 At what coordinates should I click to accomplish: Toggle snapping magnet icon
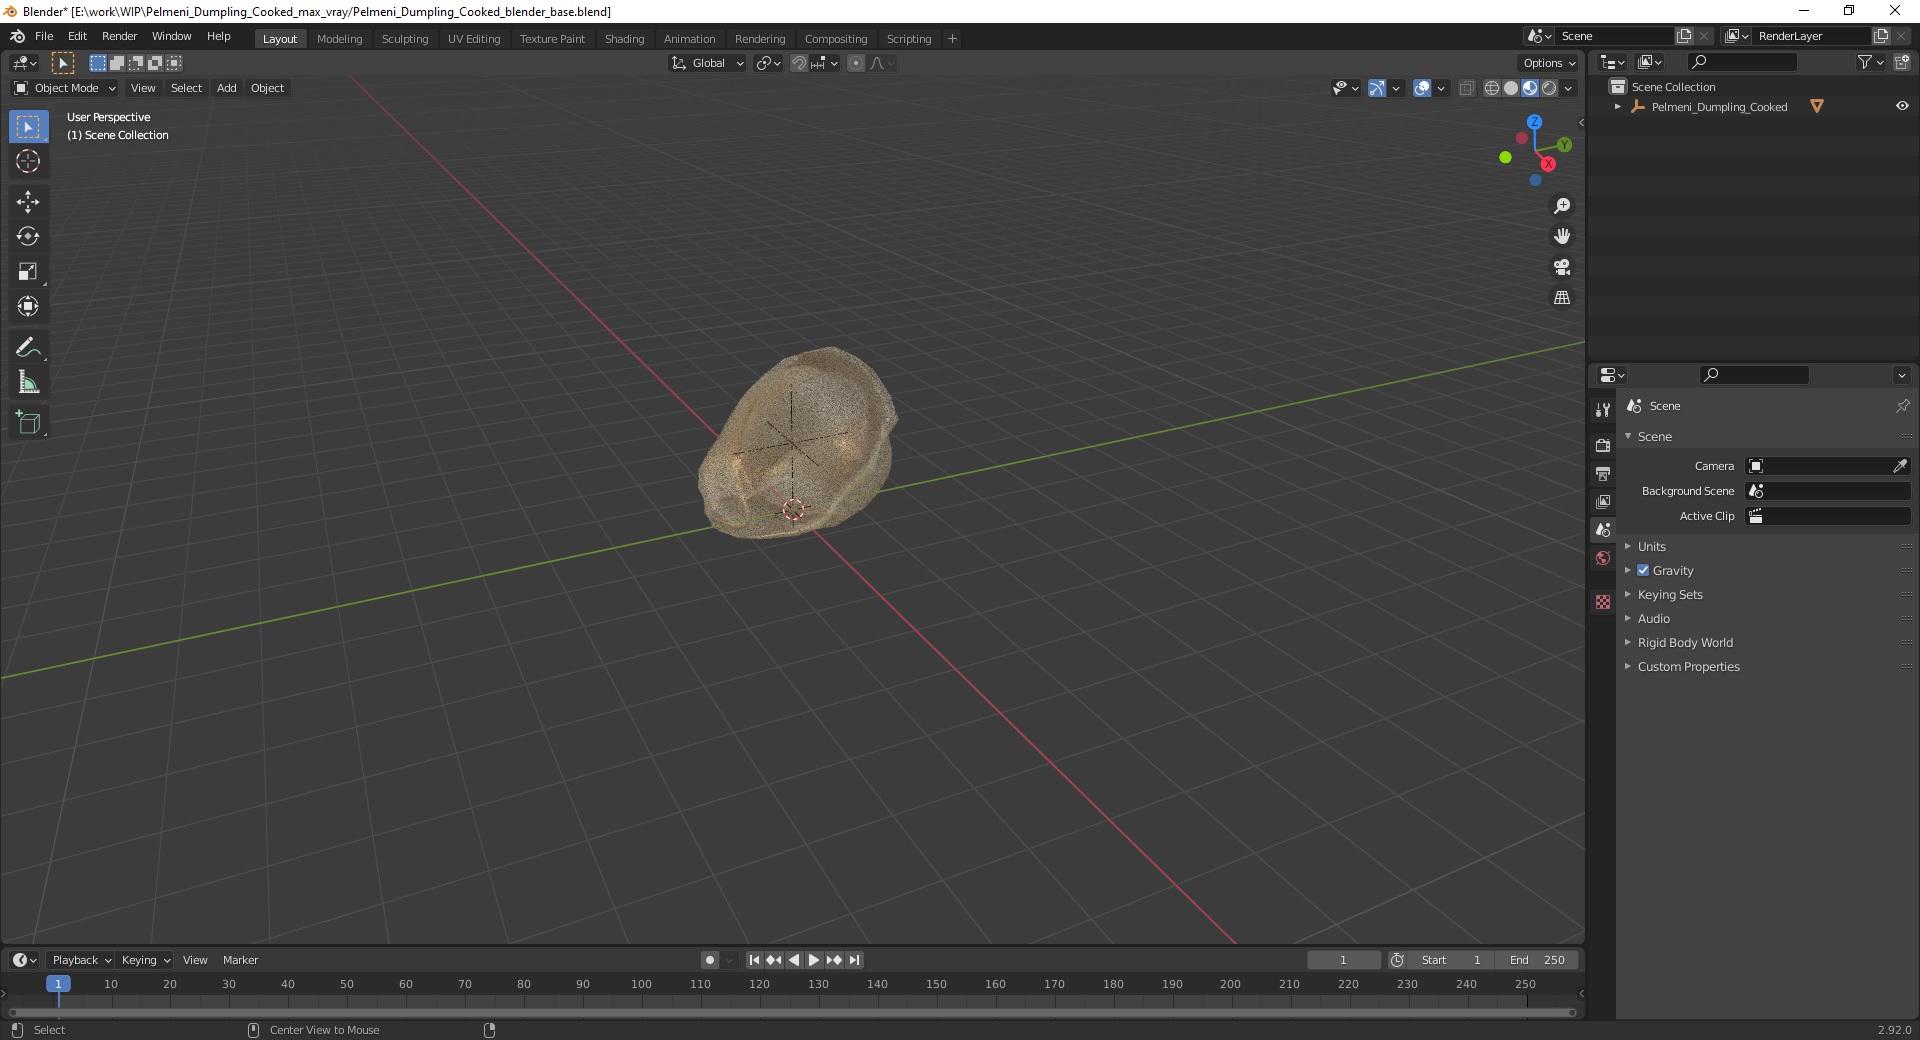click(799, 63)
